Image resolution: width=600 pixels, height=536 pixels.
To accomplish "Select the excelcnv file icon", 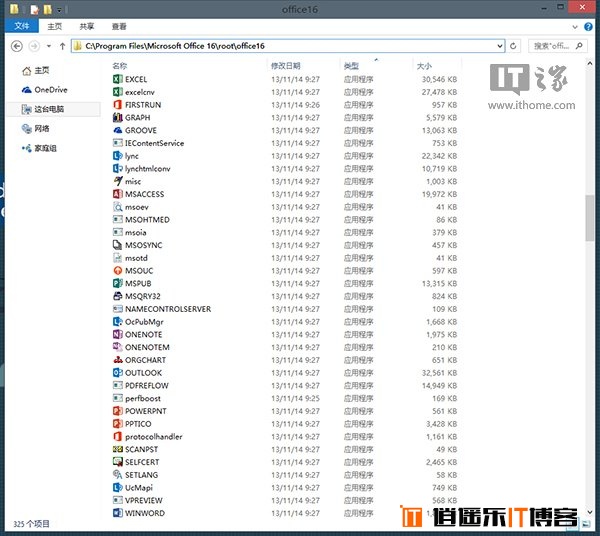I will (x=117, y=92).
